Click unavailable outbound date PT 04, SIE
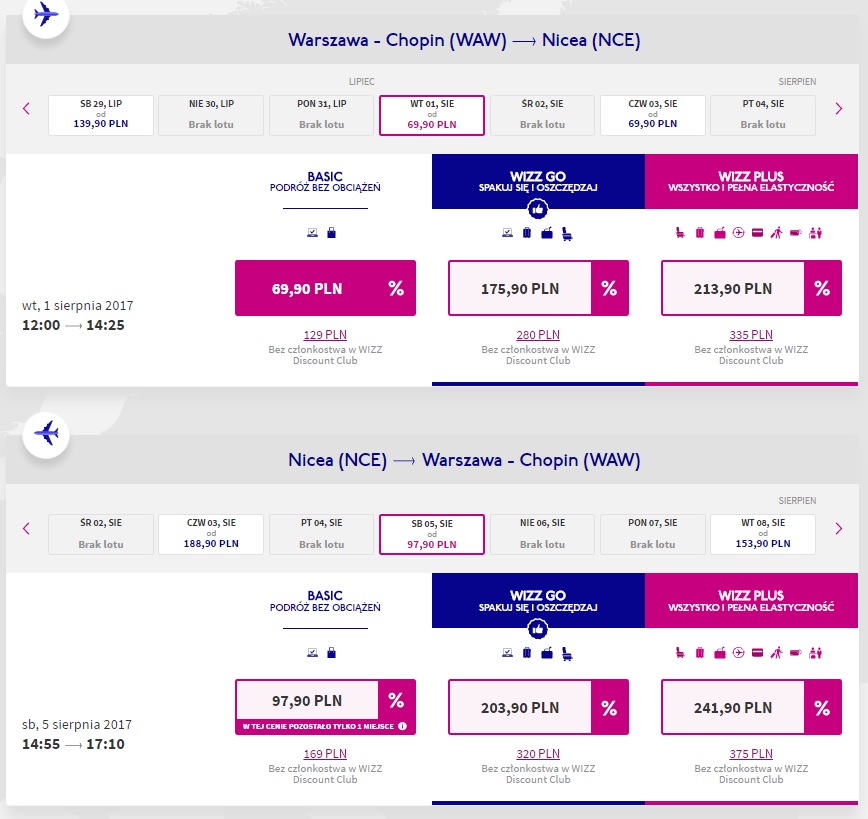The width and height of the screenshot is (868, 819). point(763,115)
